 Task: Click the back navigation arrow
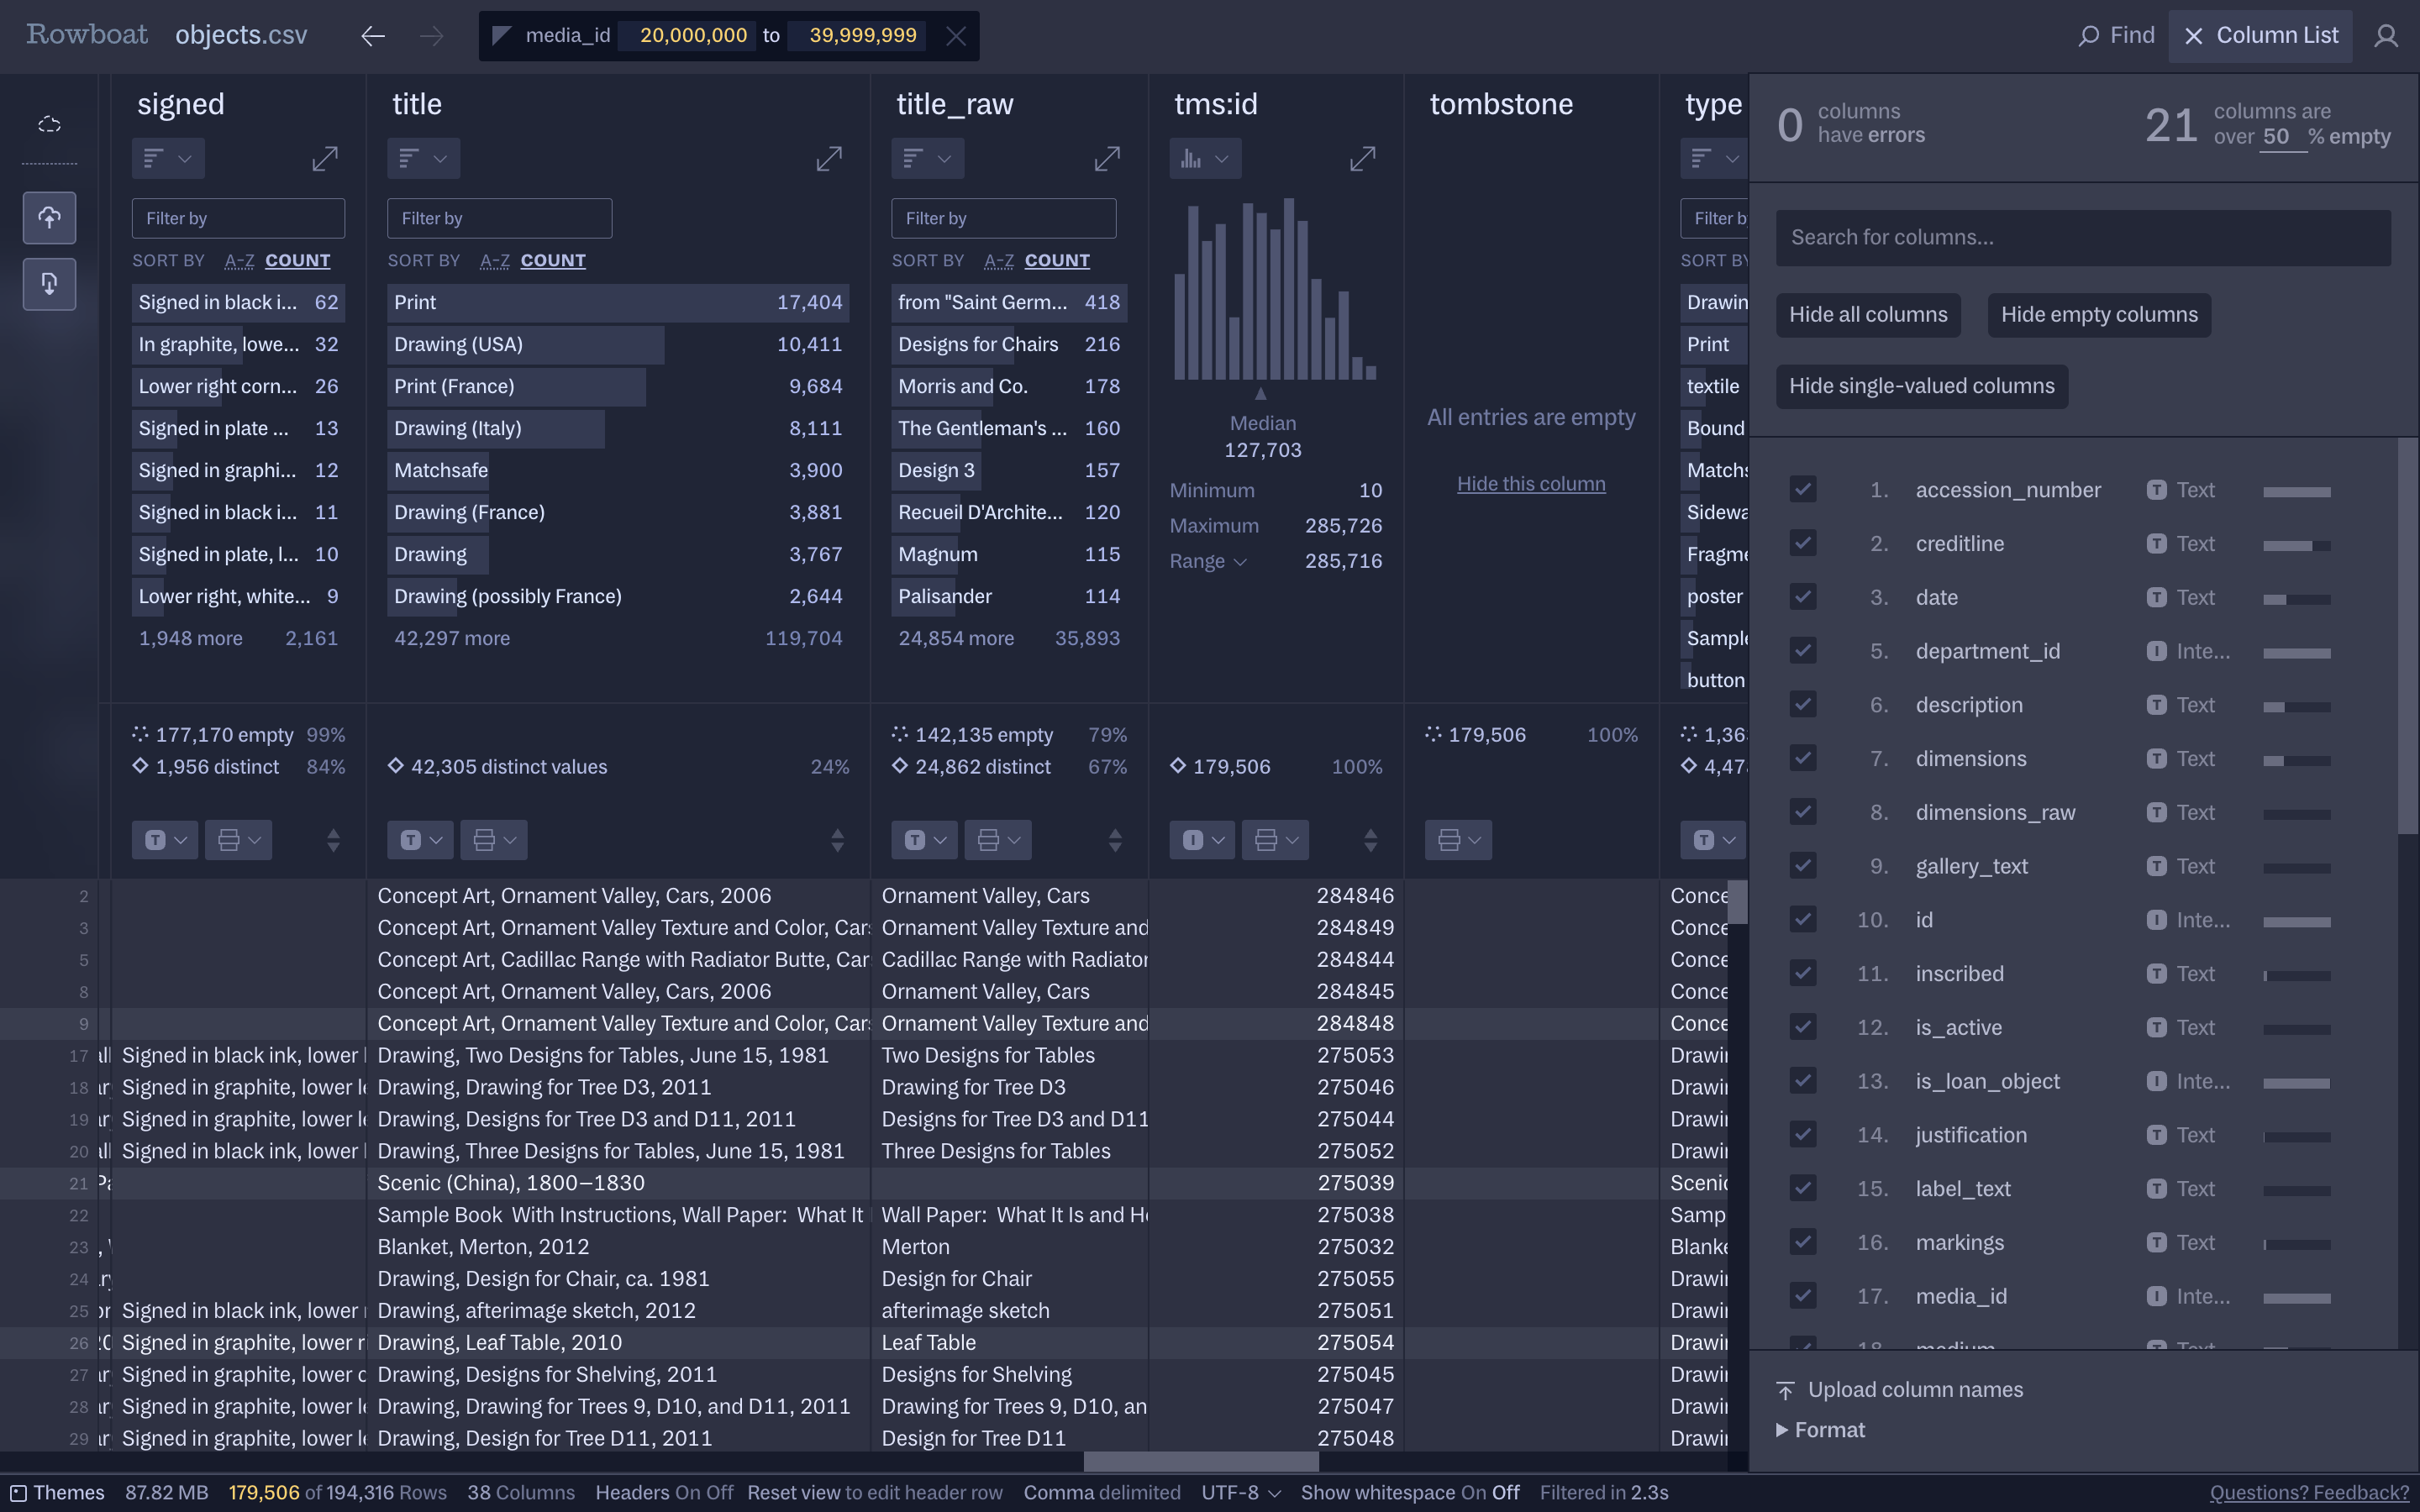coord(373,36)
